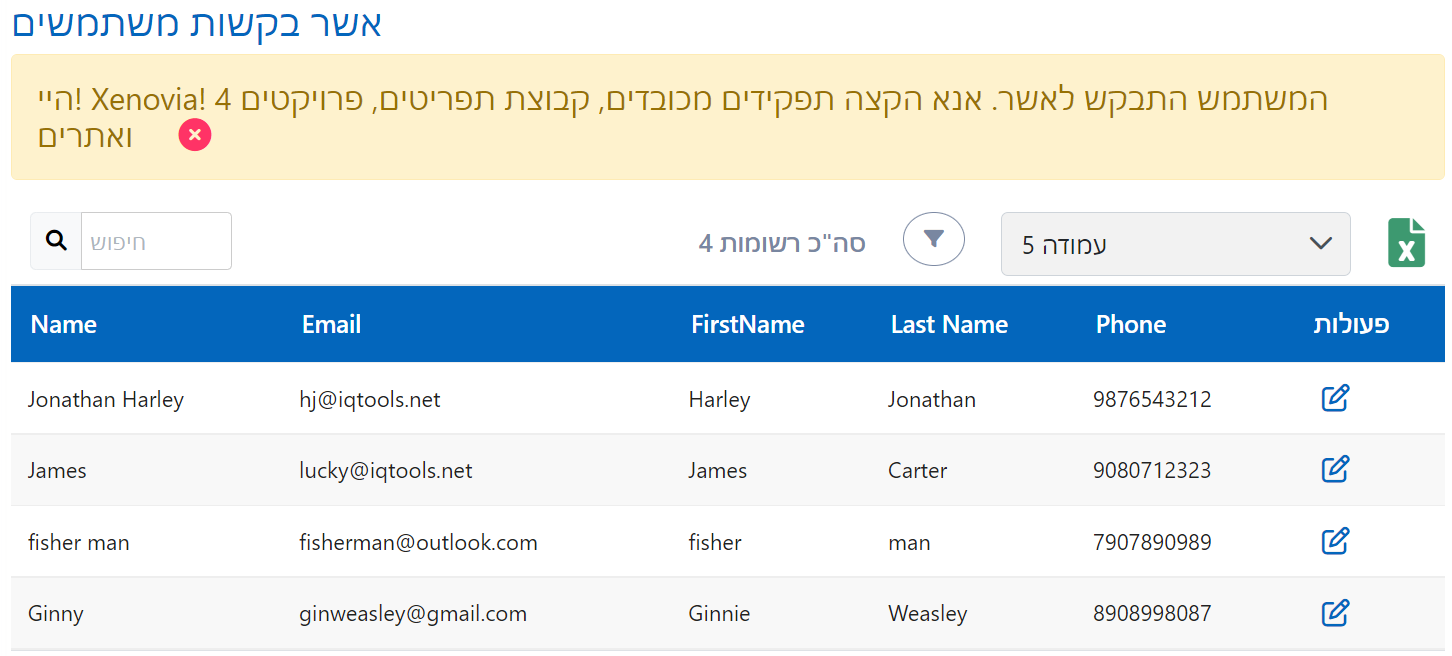The image size is (1452, 656).
Task: Open the page size dropdown showing 5
Action: [x=1175, y=244]
